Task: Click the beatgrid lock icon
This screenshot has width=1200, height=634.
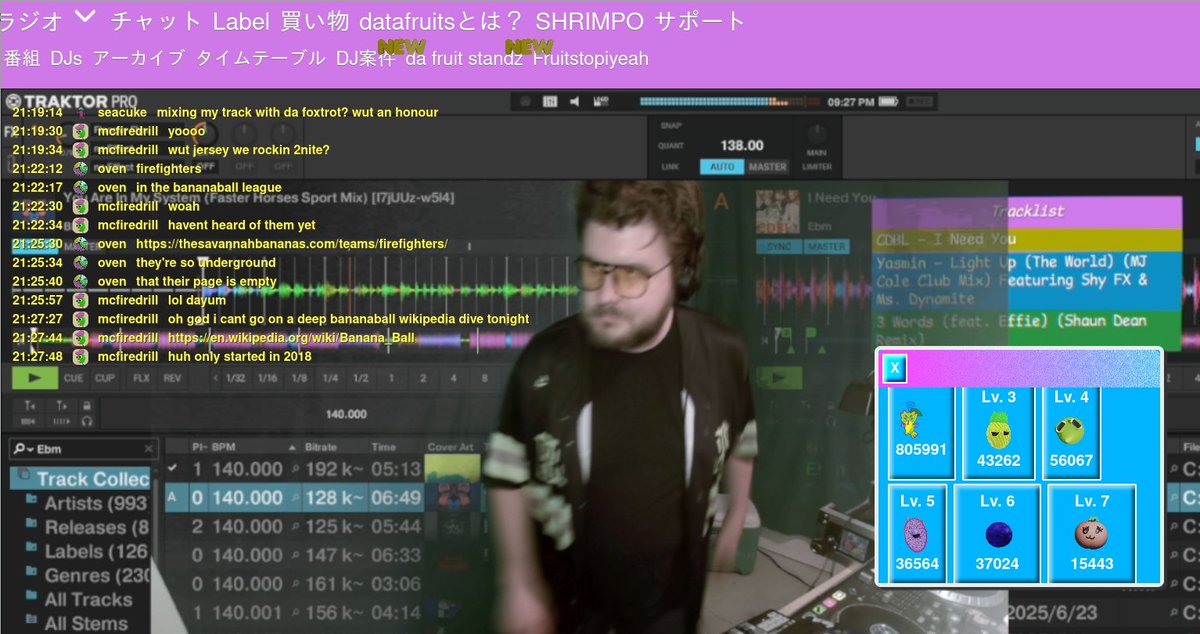Action: pos(87,405)
